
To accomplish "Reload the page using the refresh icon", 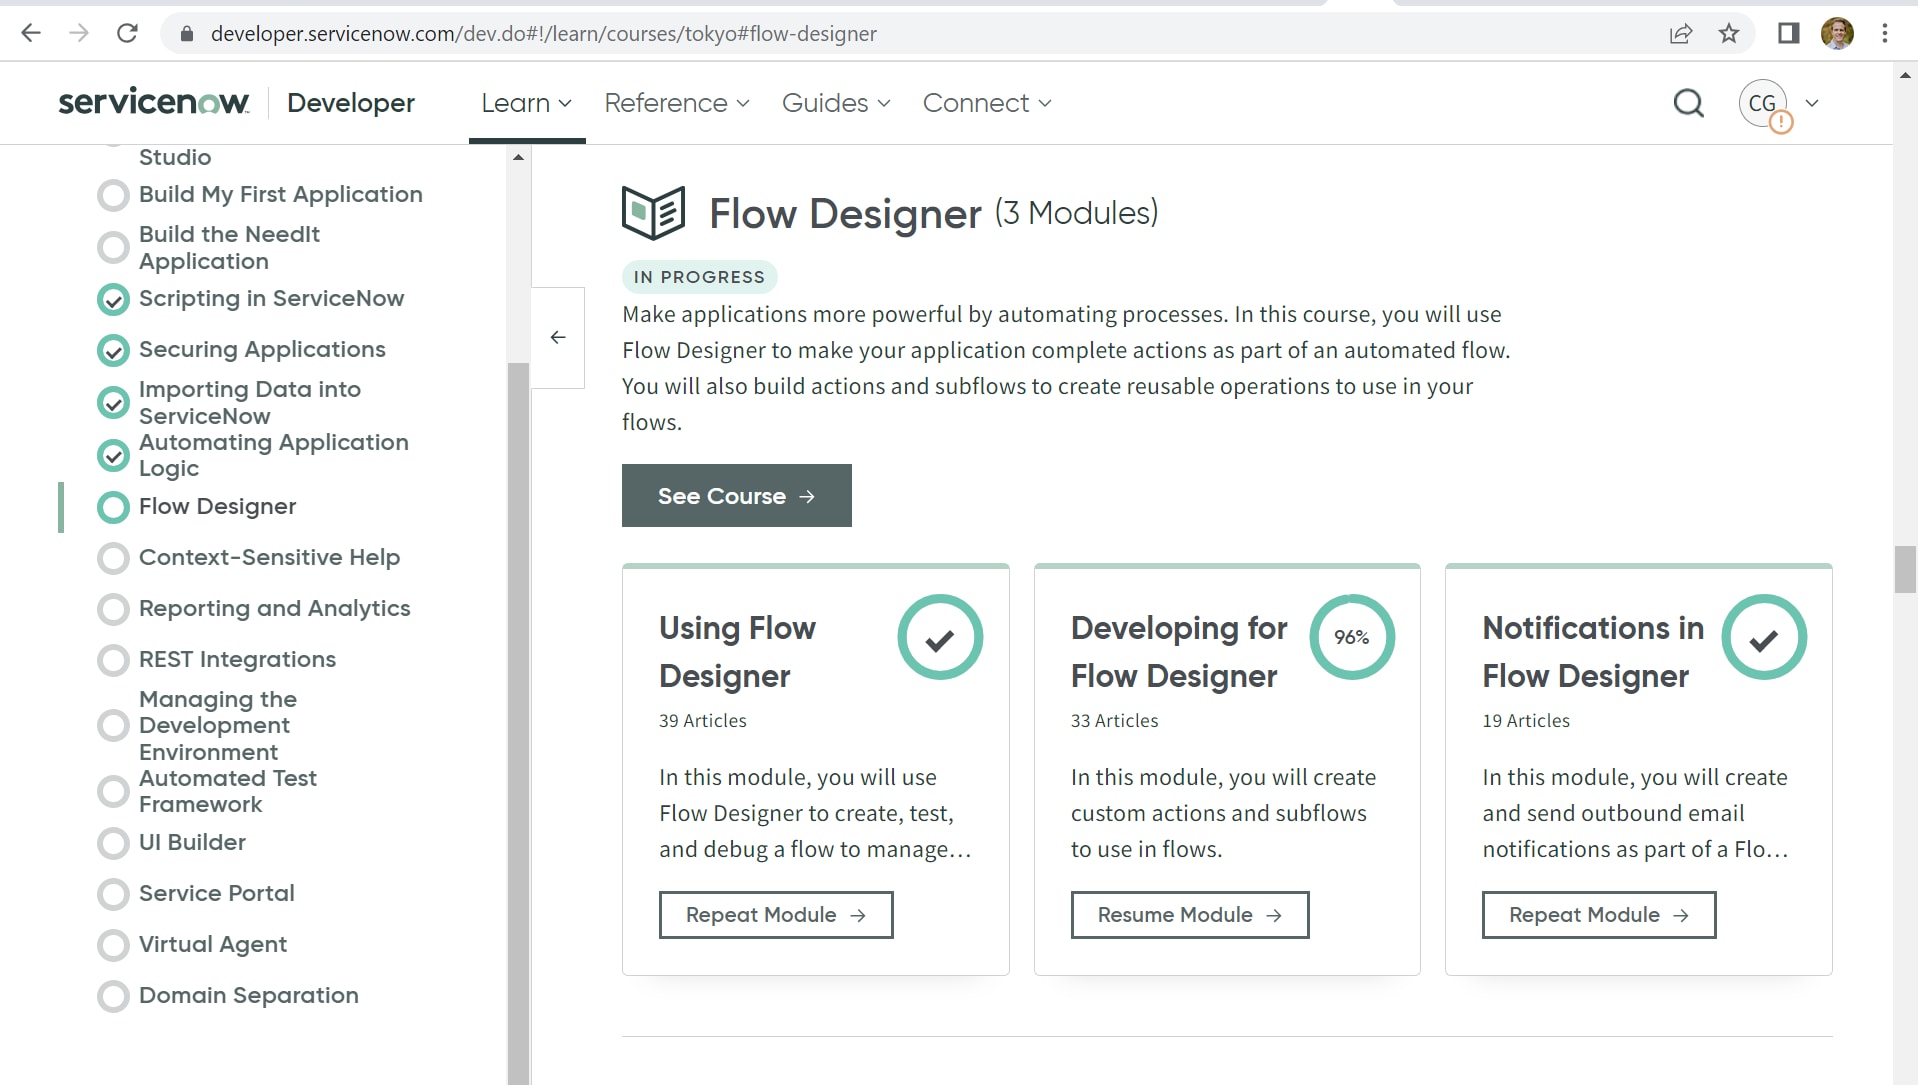I will point(127,34).
